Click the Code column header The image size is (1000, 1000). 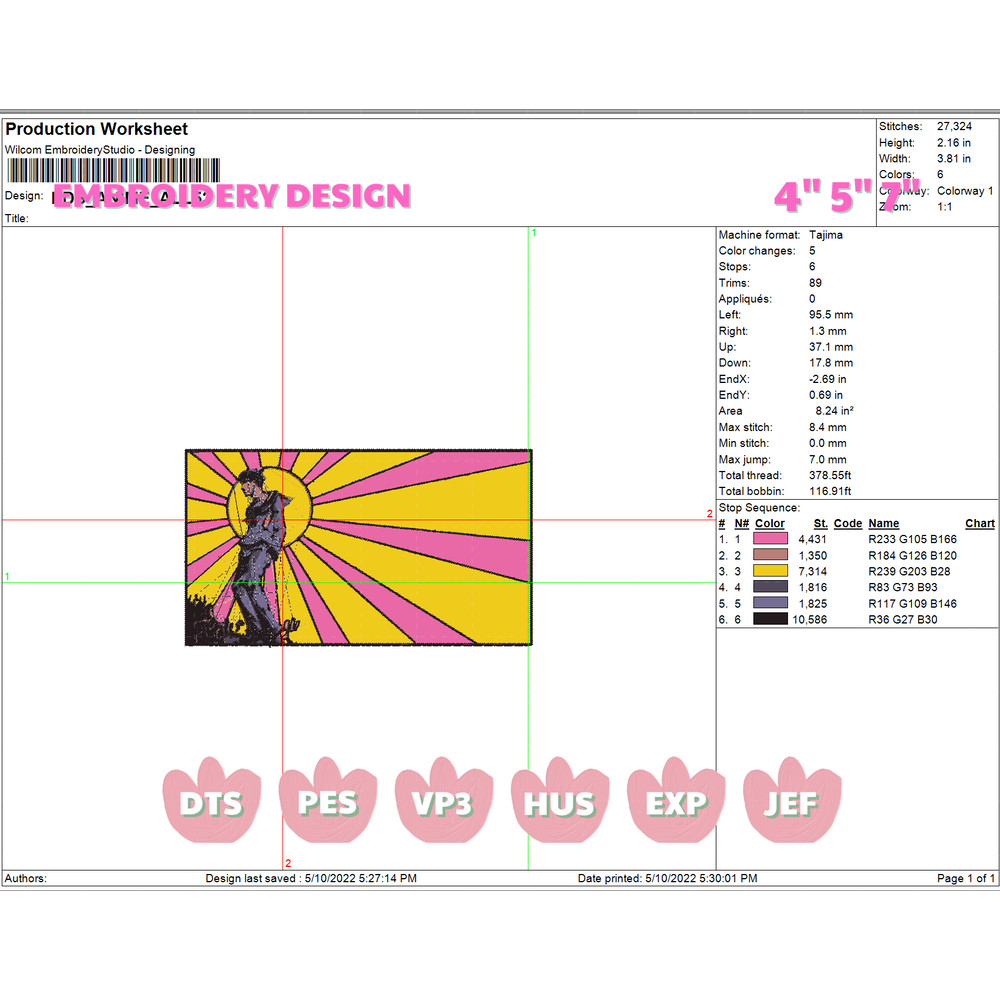[x=847, y=523]
